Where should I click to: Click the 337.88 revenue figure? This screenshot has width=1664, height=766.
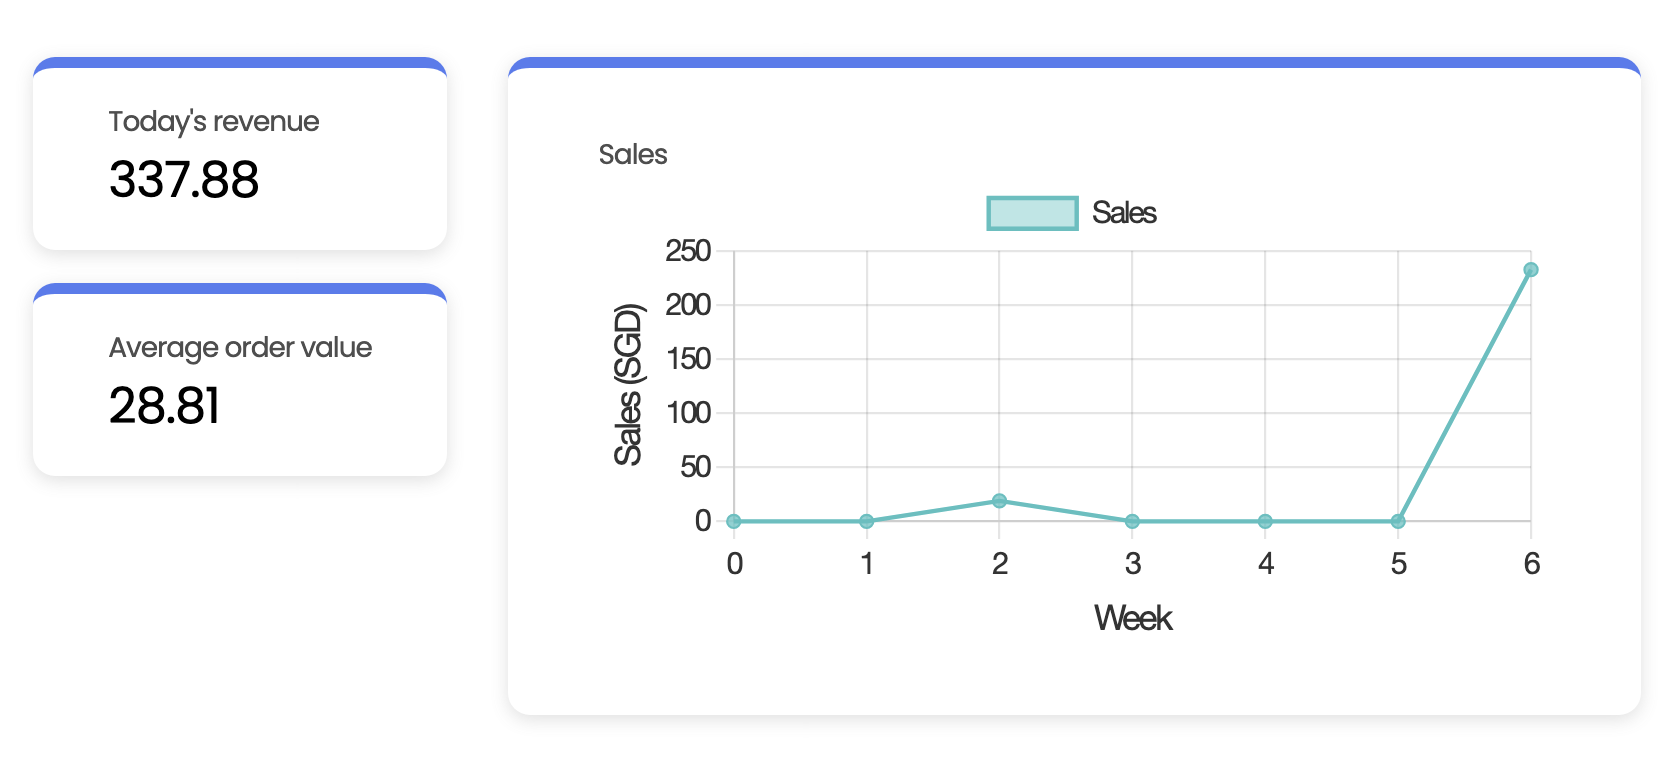point(184,180)
